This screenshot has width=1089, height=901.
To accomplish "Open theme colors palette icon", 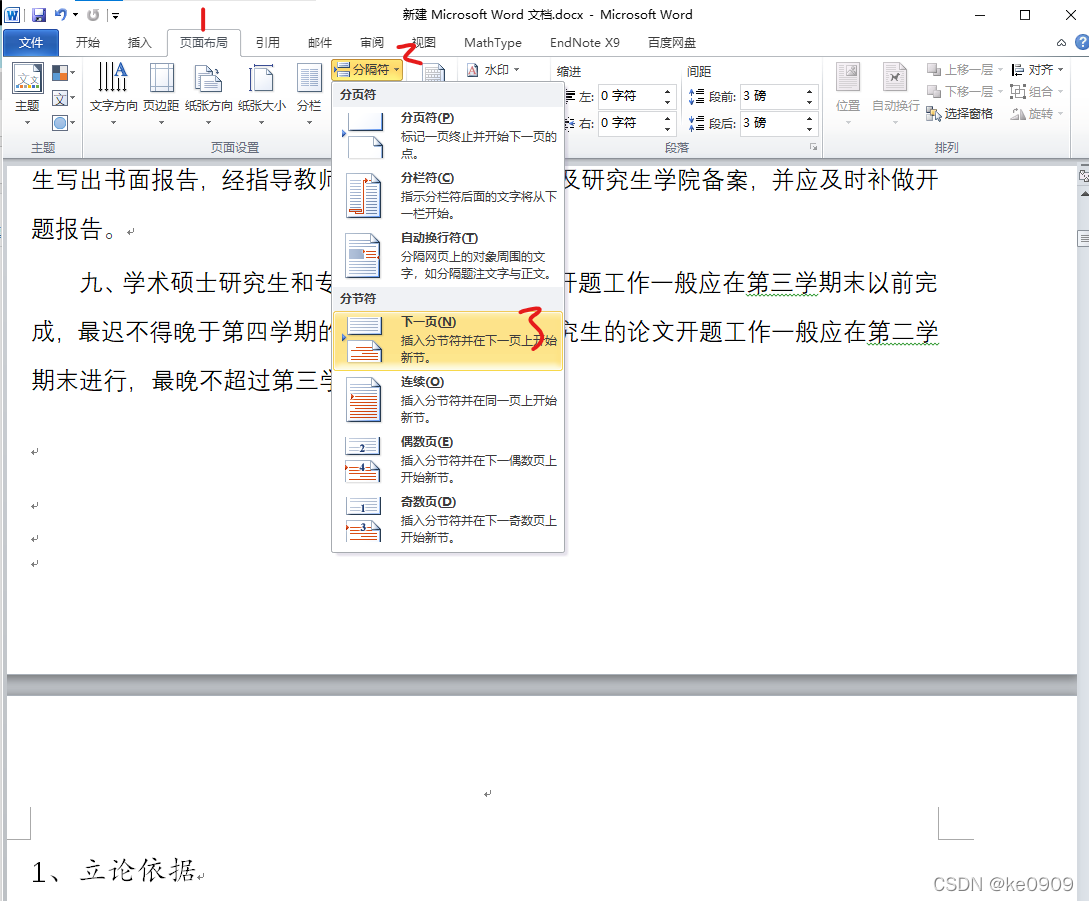I will [x=63, y=72].
